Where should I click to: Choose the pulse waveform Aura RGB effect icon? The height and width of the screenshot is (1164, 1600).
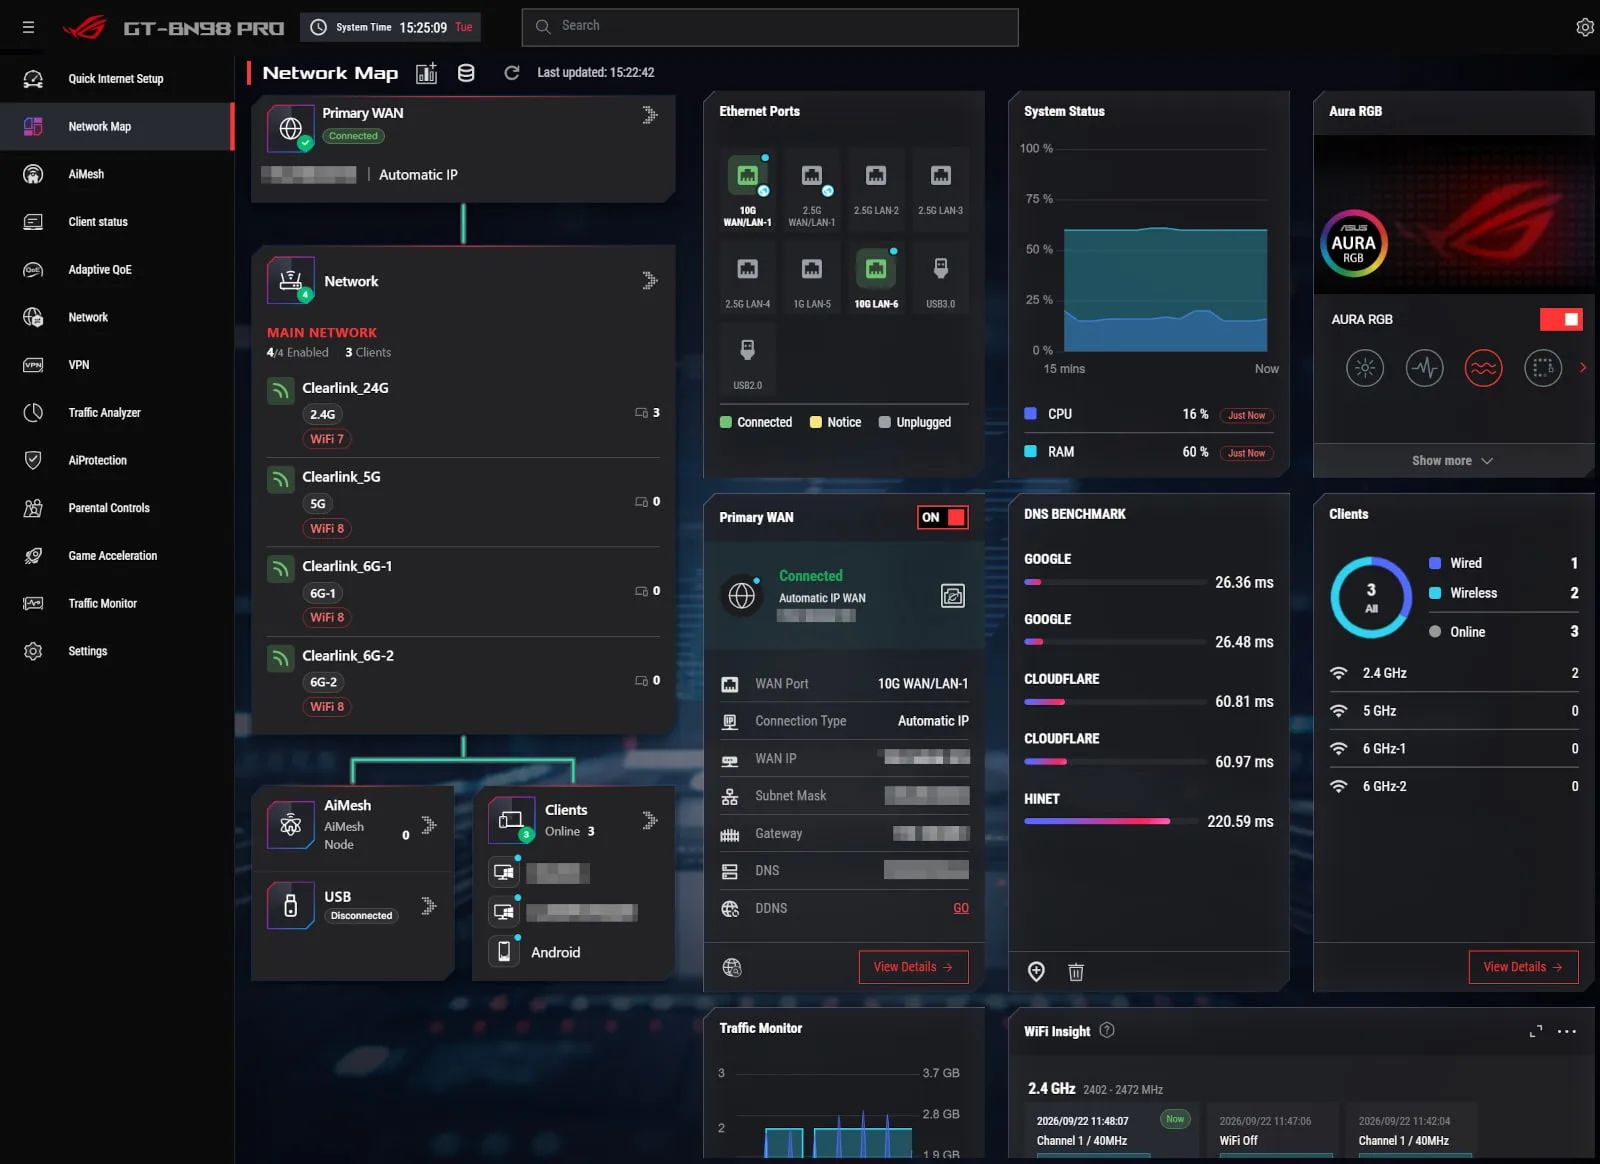coord(1425,368)
